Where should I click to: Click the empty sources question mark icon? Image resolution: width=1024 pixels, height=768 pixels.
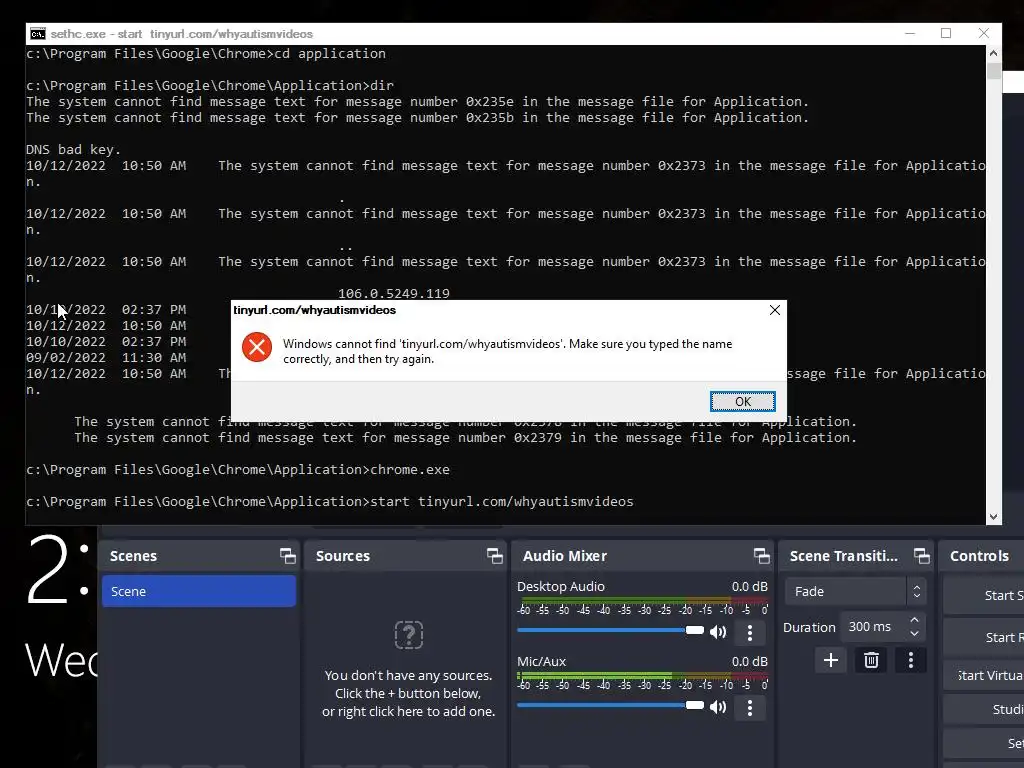click(409, 635)
